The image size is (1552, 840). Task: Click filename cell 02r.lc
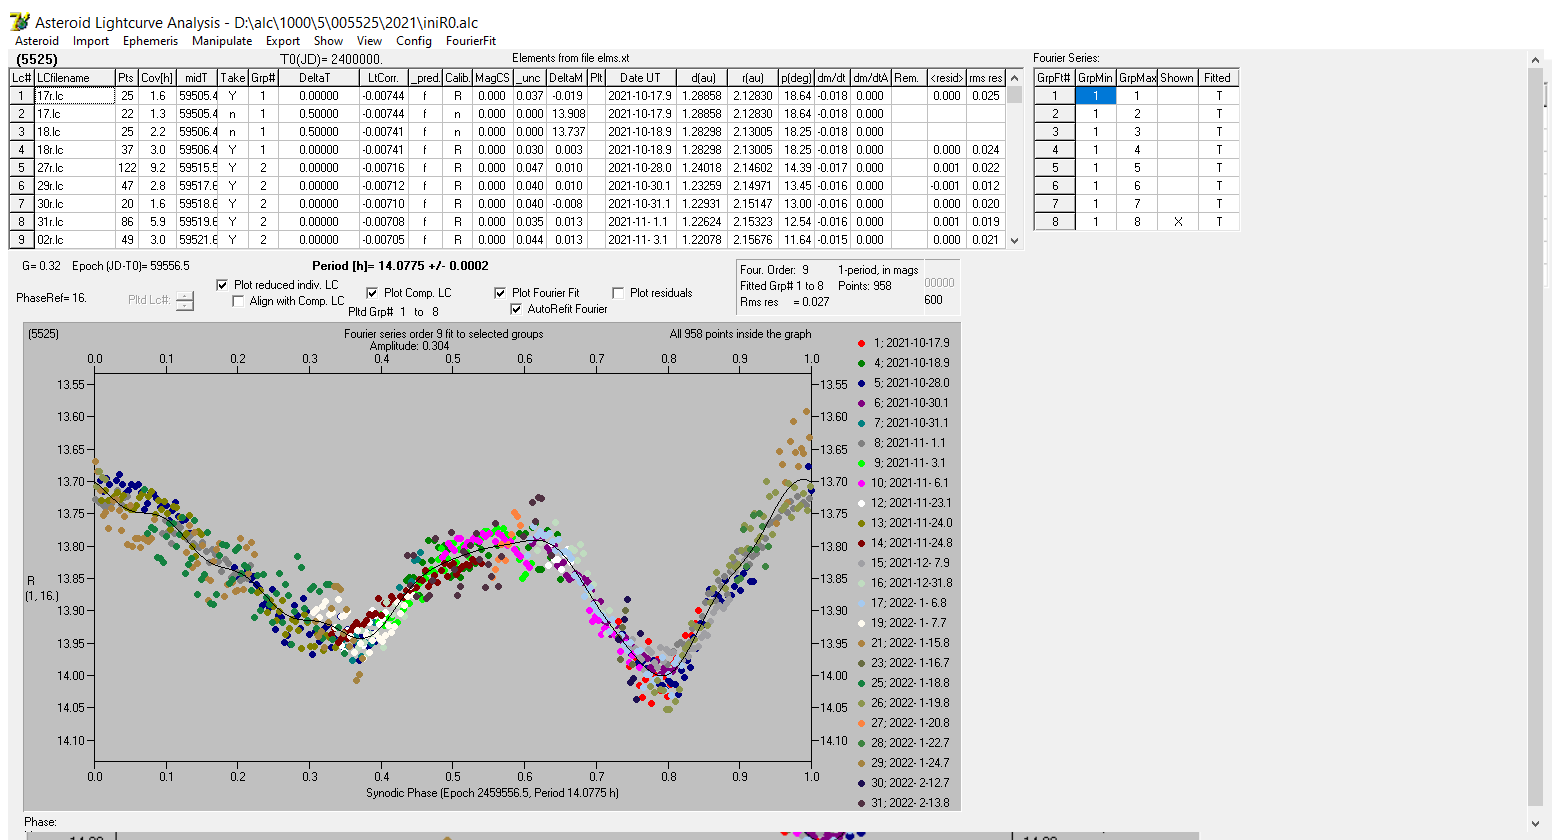tap(74, 240)
